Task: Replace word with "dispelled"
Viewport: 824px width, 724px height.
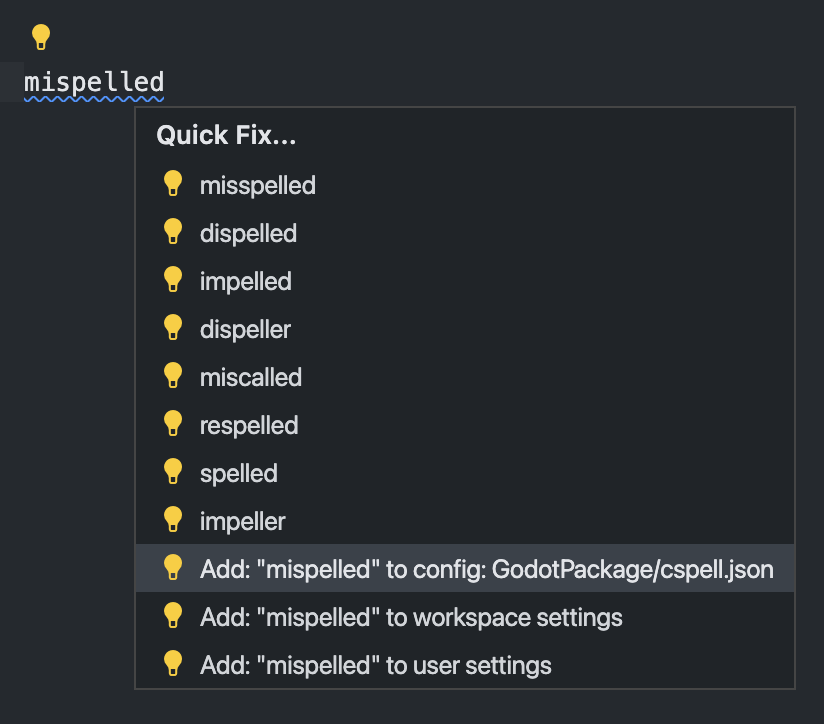Action: 248,233
